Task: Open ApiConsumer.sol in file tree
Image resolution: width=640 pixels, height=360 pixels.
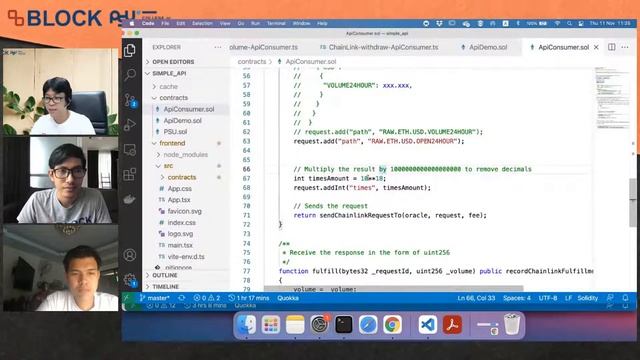Action: [x=189, y=109]
